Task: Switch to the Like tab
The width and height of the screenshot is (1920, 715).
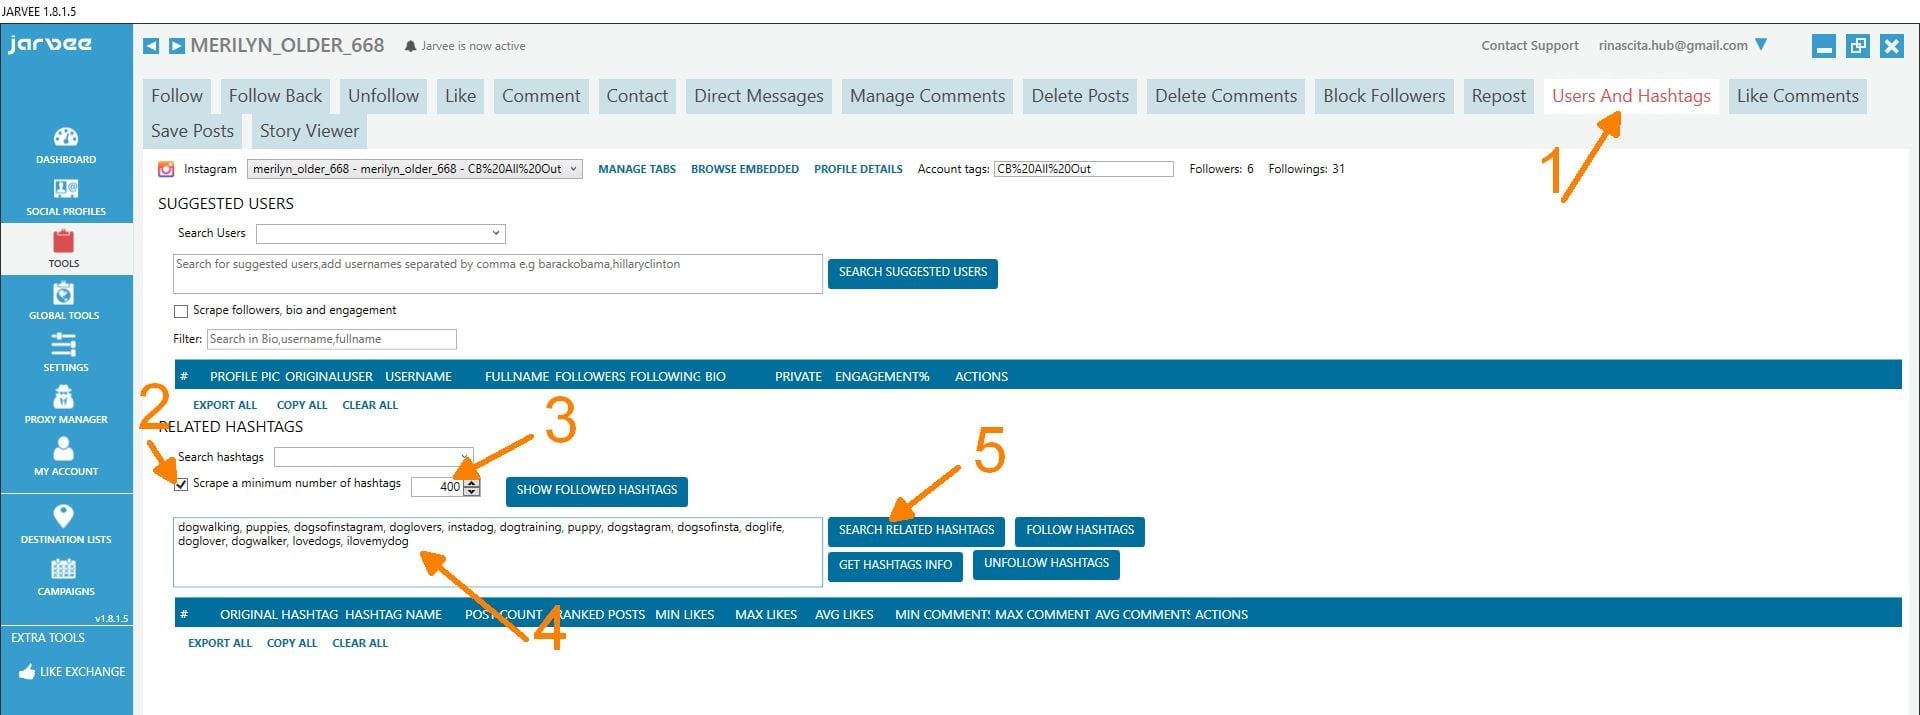Action: coord(460,96)
